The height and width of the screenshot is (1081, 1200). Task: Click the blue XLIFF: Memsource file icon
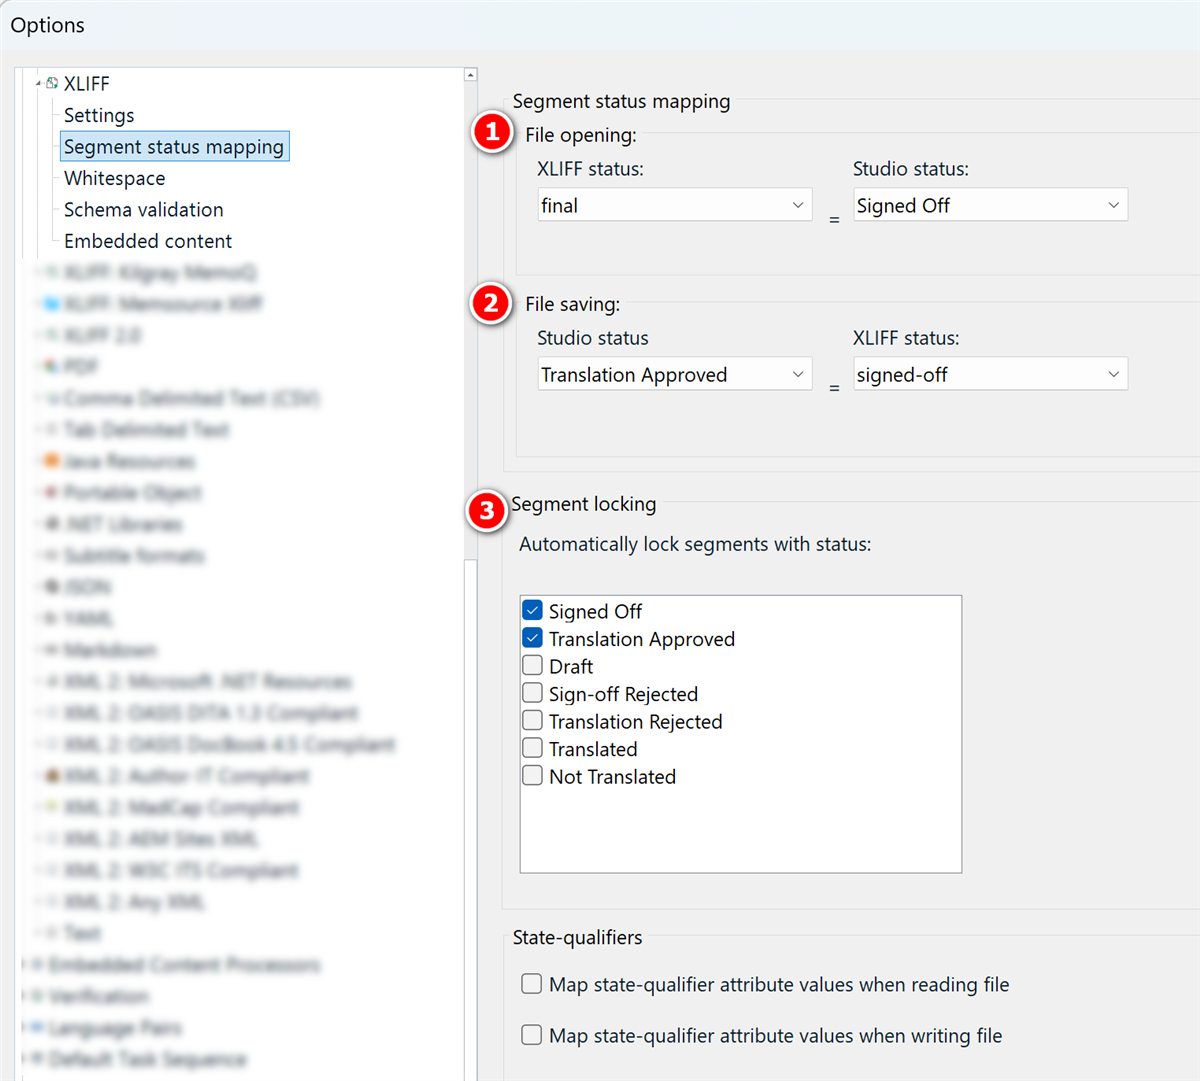click(50, 303)
